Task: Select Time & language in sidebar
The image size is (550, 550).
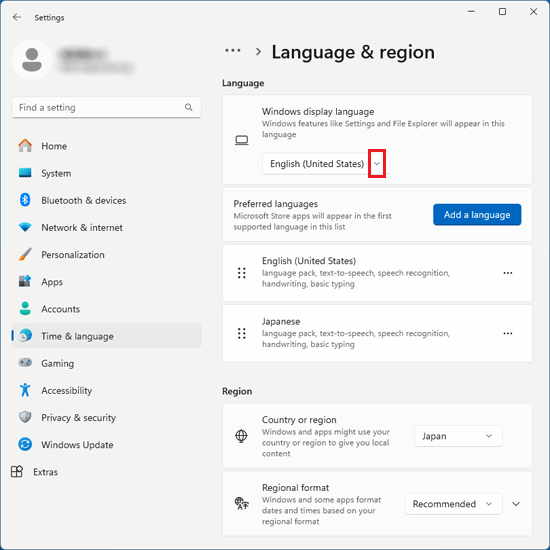Action: click(x=106, y=336)
